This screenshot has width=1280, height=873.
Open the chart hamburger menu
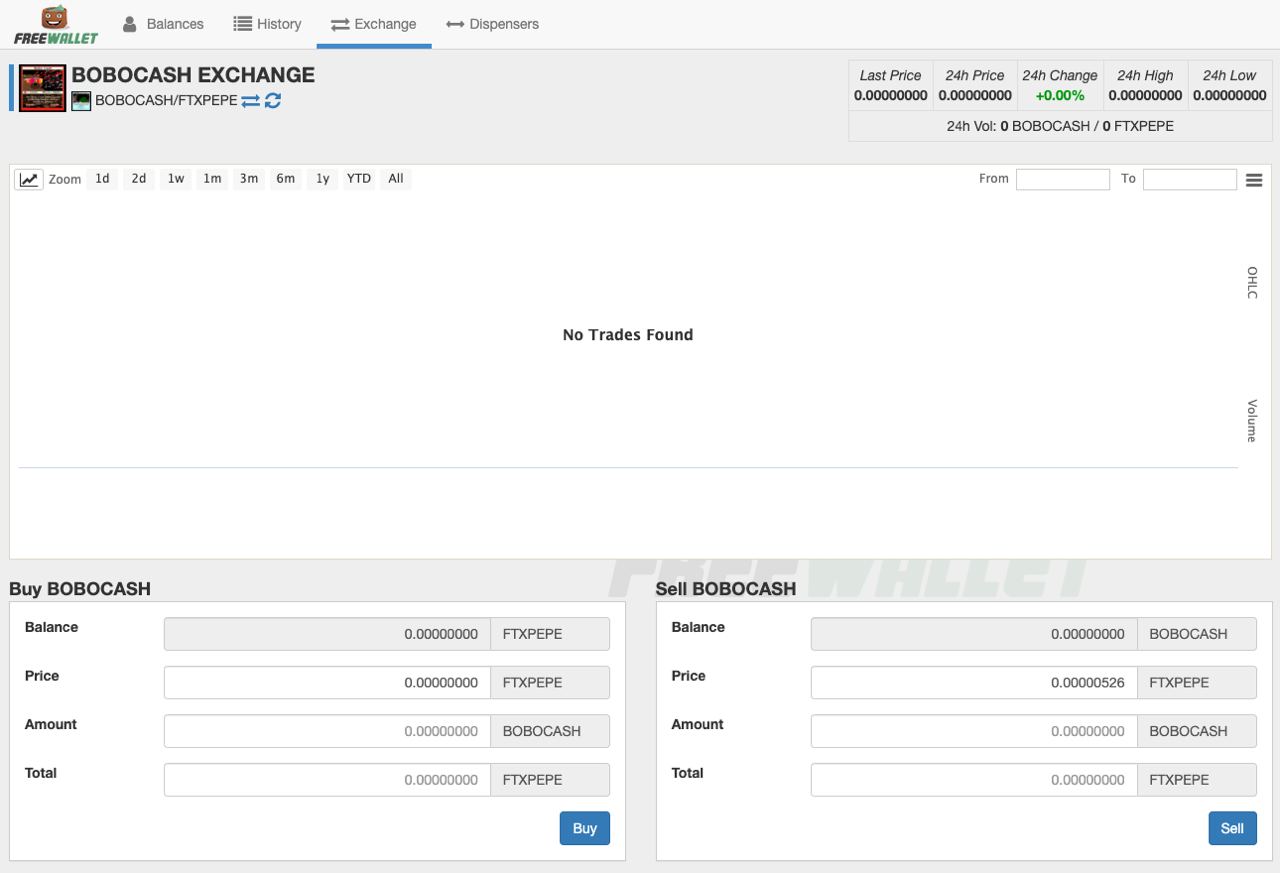(x=1254, y=180)
